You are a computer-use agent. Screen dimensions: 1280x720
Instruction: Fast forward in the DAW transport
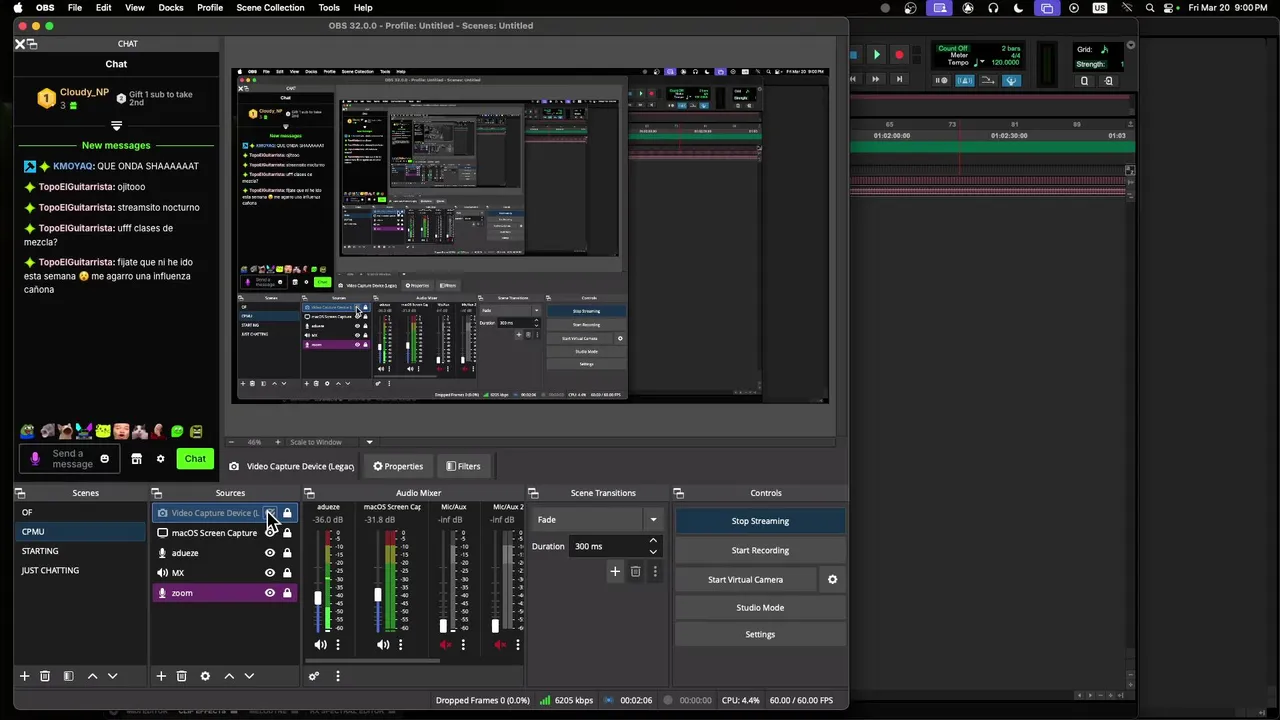point(876,79)
